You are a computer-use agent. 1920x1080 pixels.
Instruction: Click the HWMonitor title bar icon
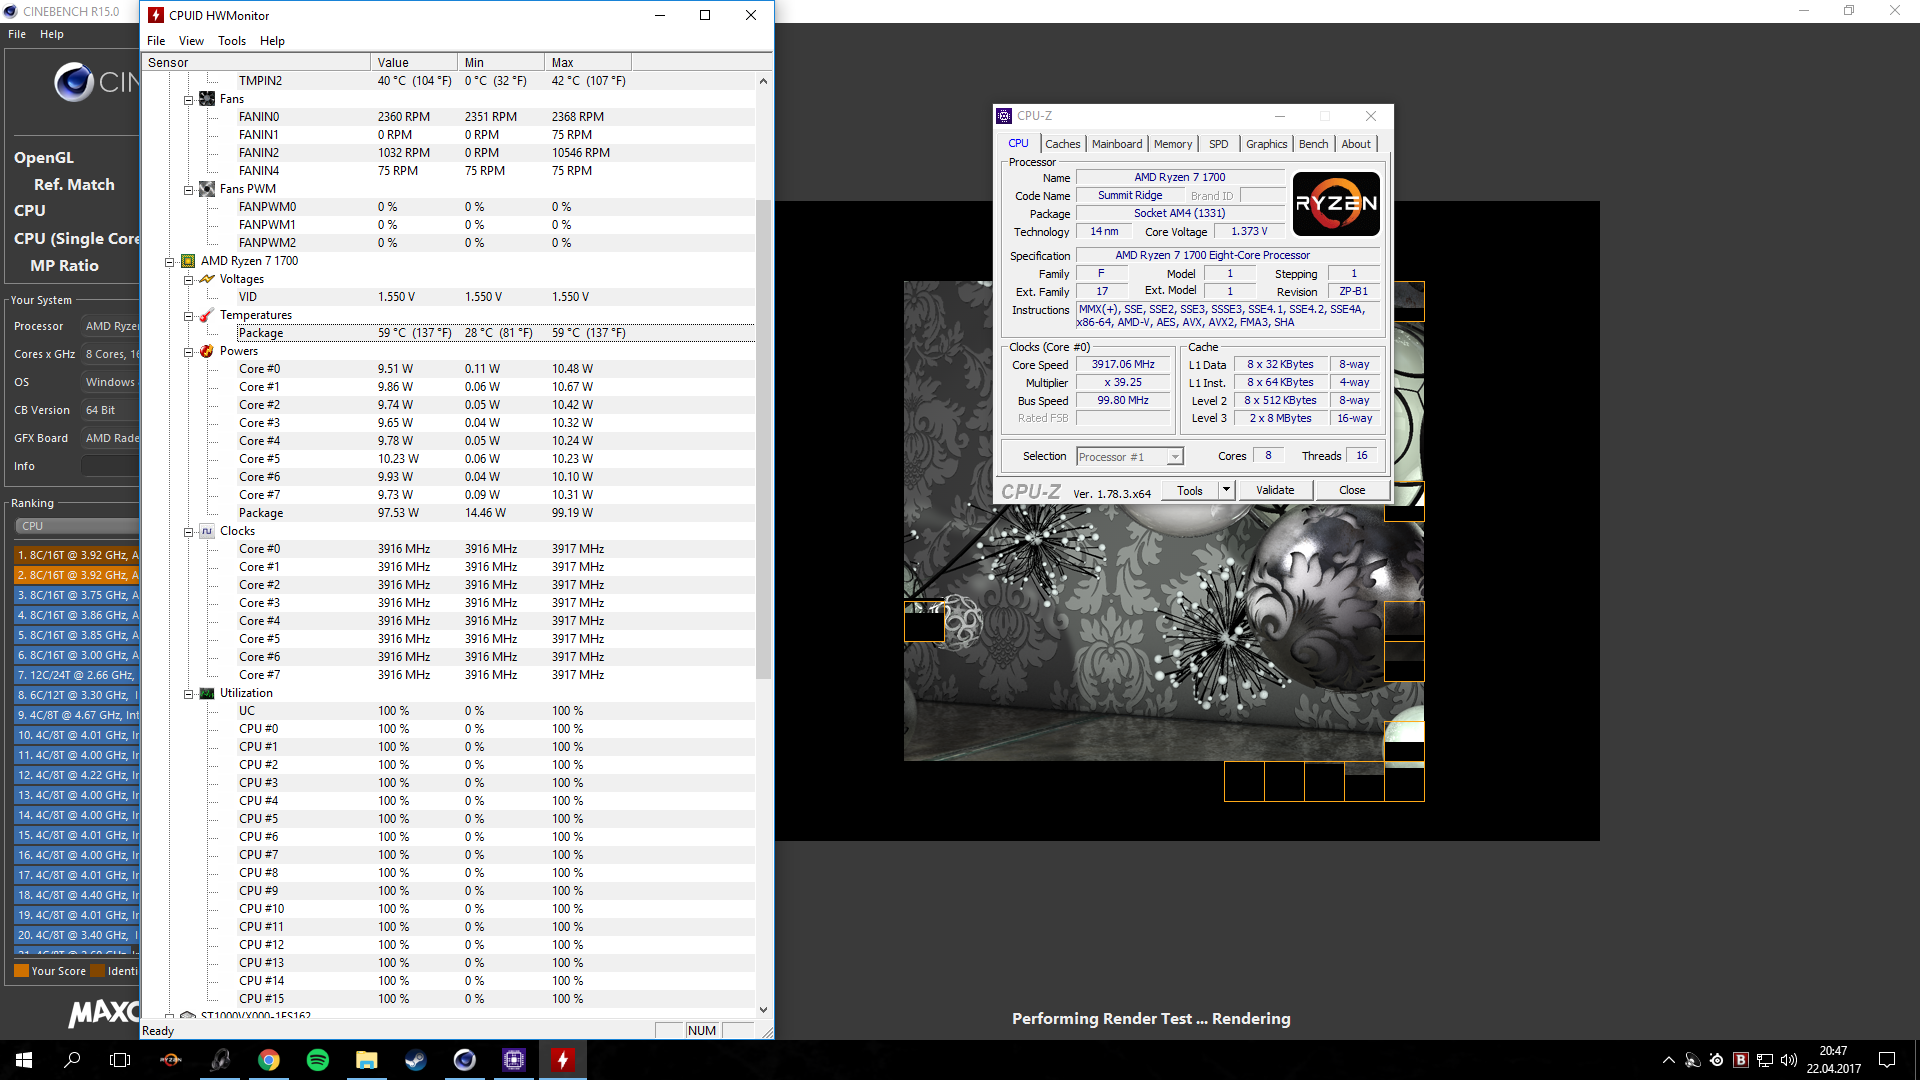(x=156, y=15)
